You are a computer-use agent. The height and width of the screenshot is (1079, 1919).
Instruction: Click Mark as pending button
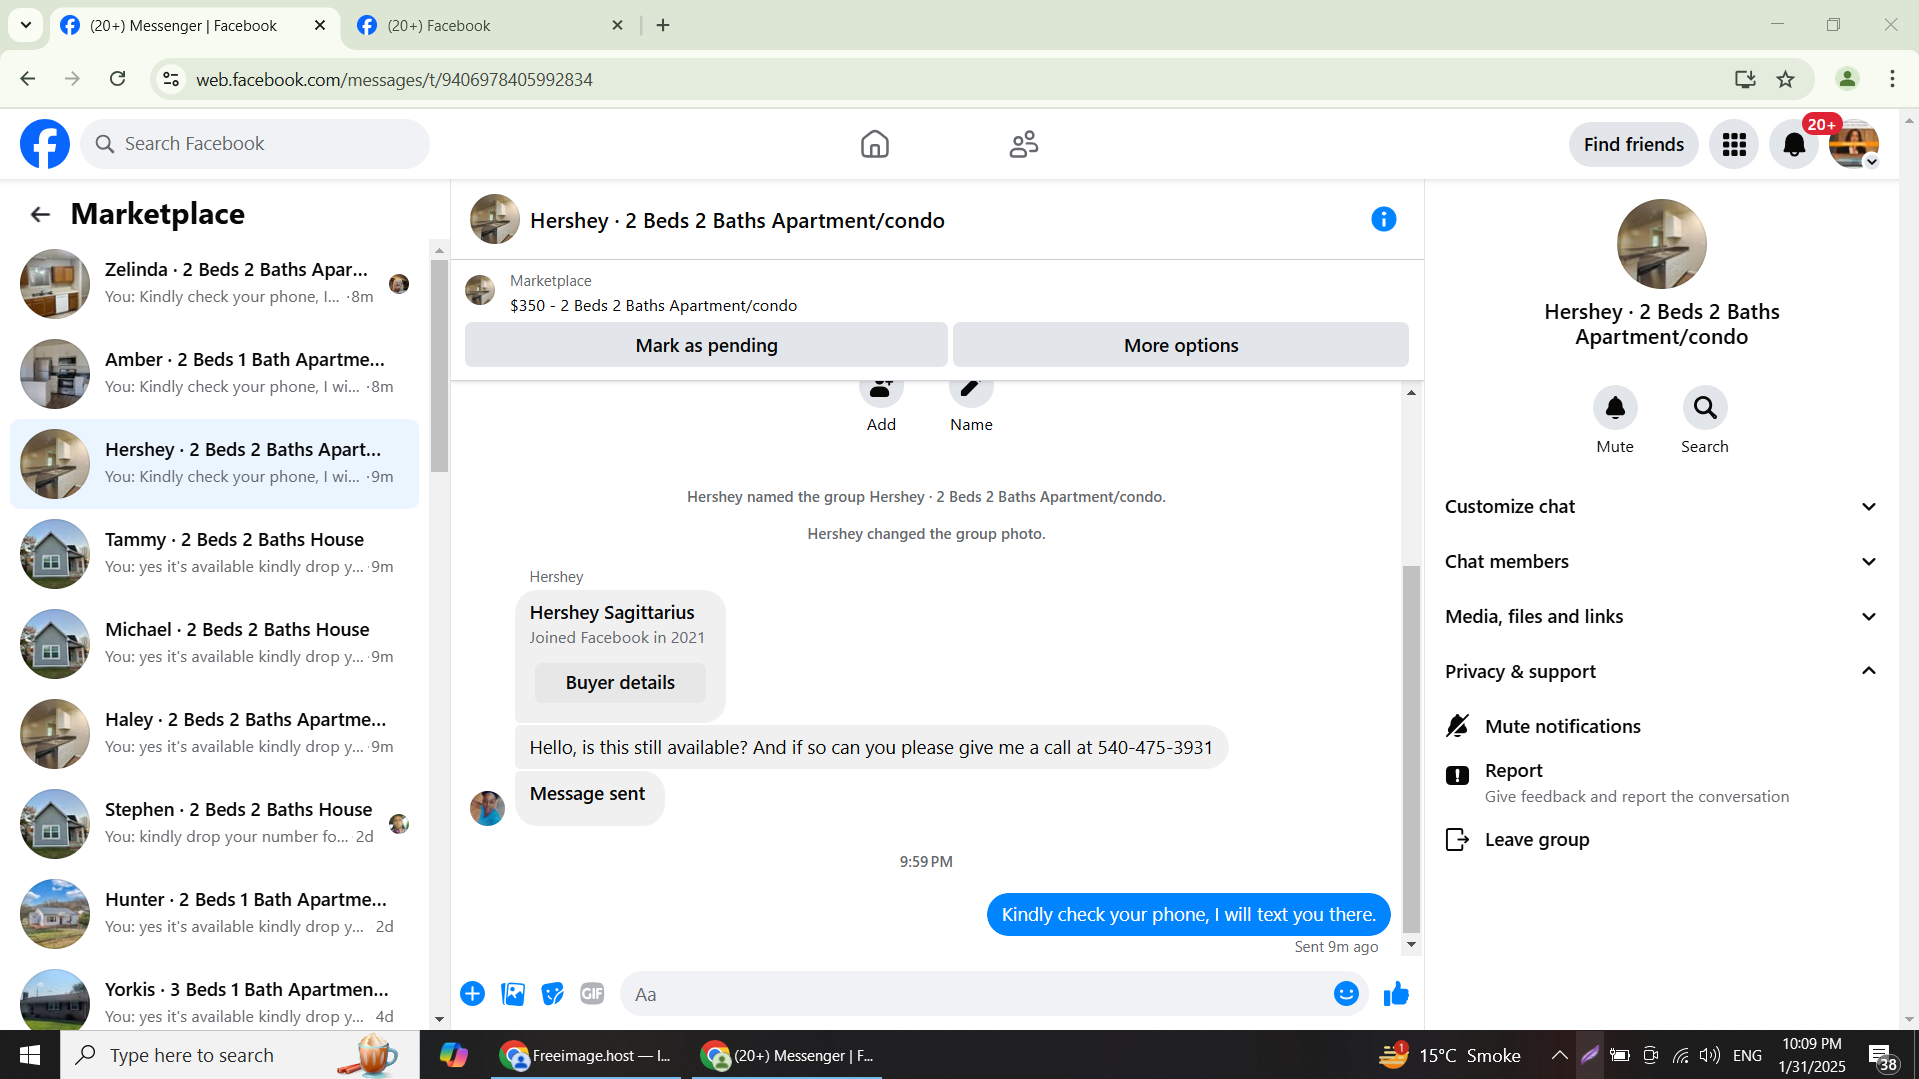[x=706, y=345]
